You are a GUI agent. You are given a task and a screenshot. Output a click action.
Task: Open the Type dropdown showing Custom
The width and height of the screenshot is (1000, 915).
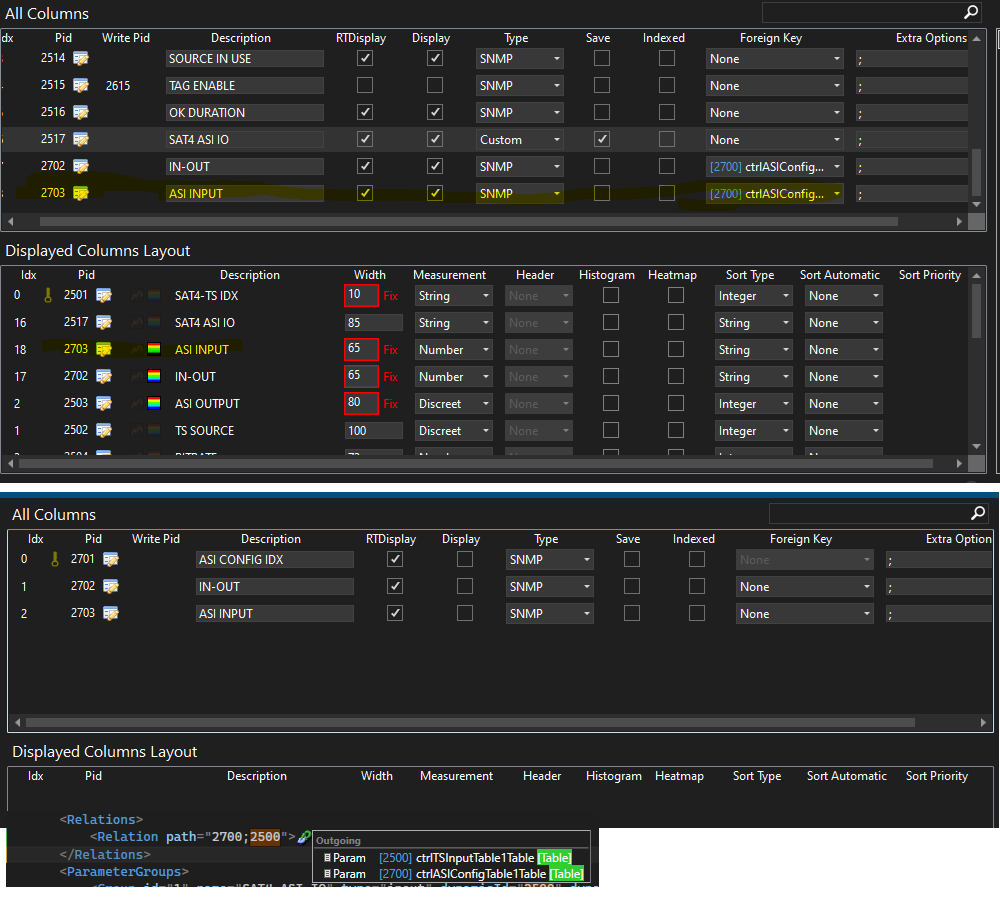pyautogui.click(x=519, y=140)
